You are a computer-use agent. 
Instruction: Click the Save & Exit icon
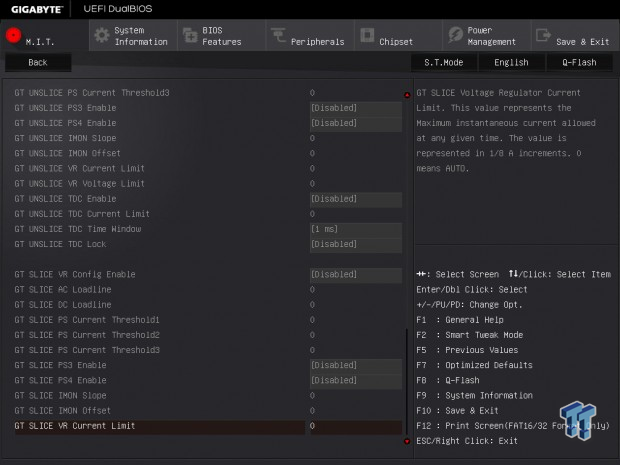(x=543, y=35)
